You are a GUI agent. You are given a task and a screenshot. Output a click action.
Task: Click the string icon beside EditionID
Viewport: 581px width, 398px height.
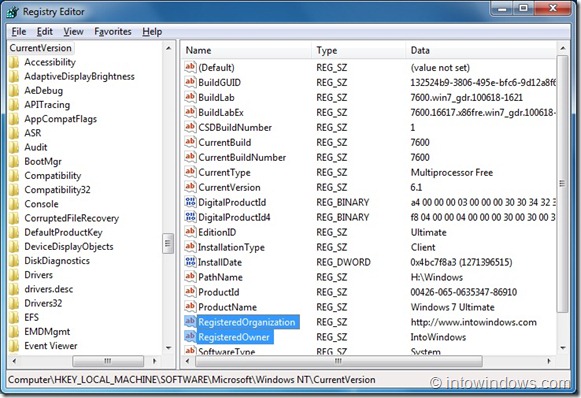(190, 232)
